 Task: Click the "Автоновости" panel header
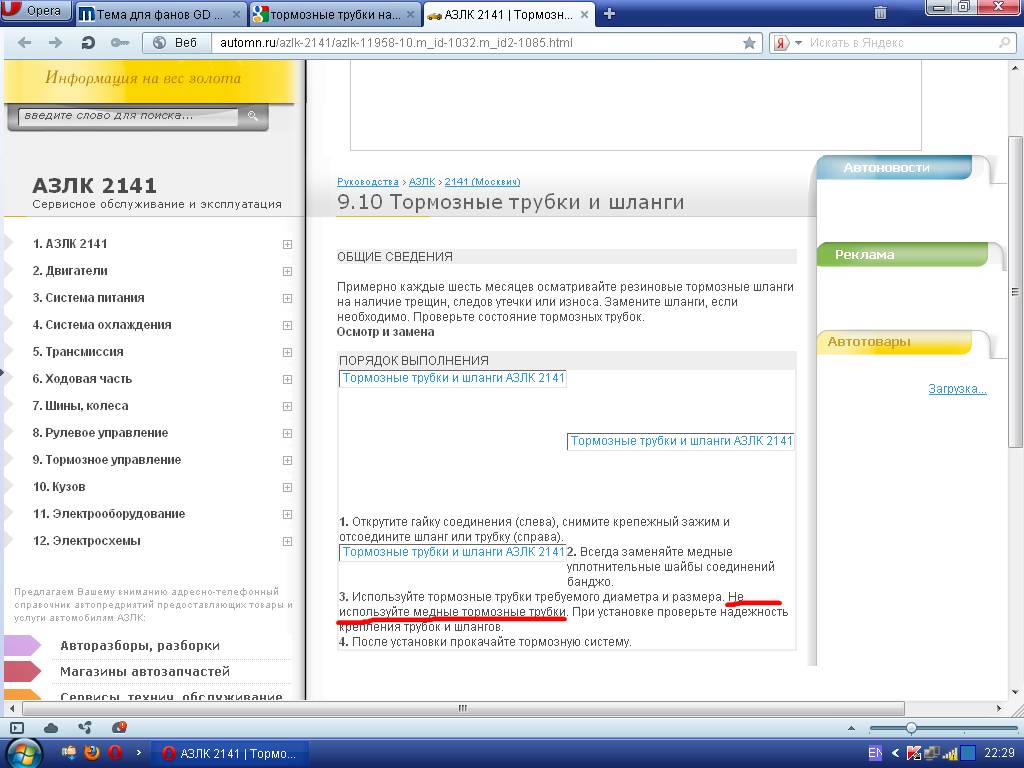(893, 168)
